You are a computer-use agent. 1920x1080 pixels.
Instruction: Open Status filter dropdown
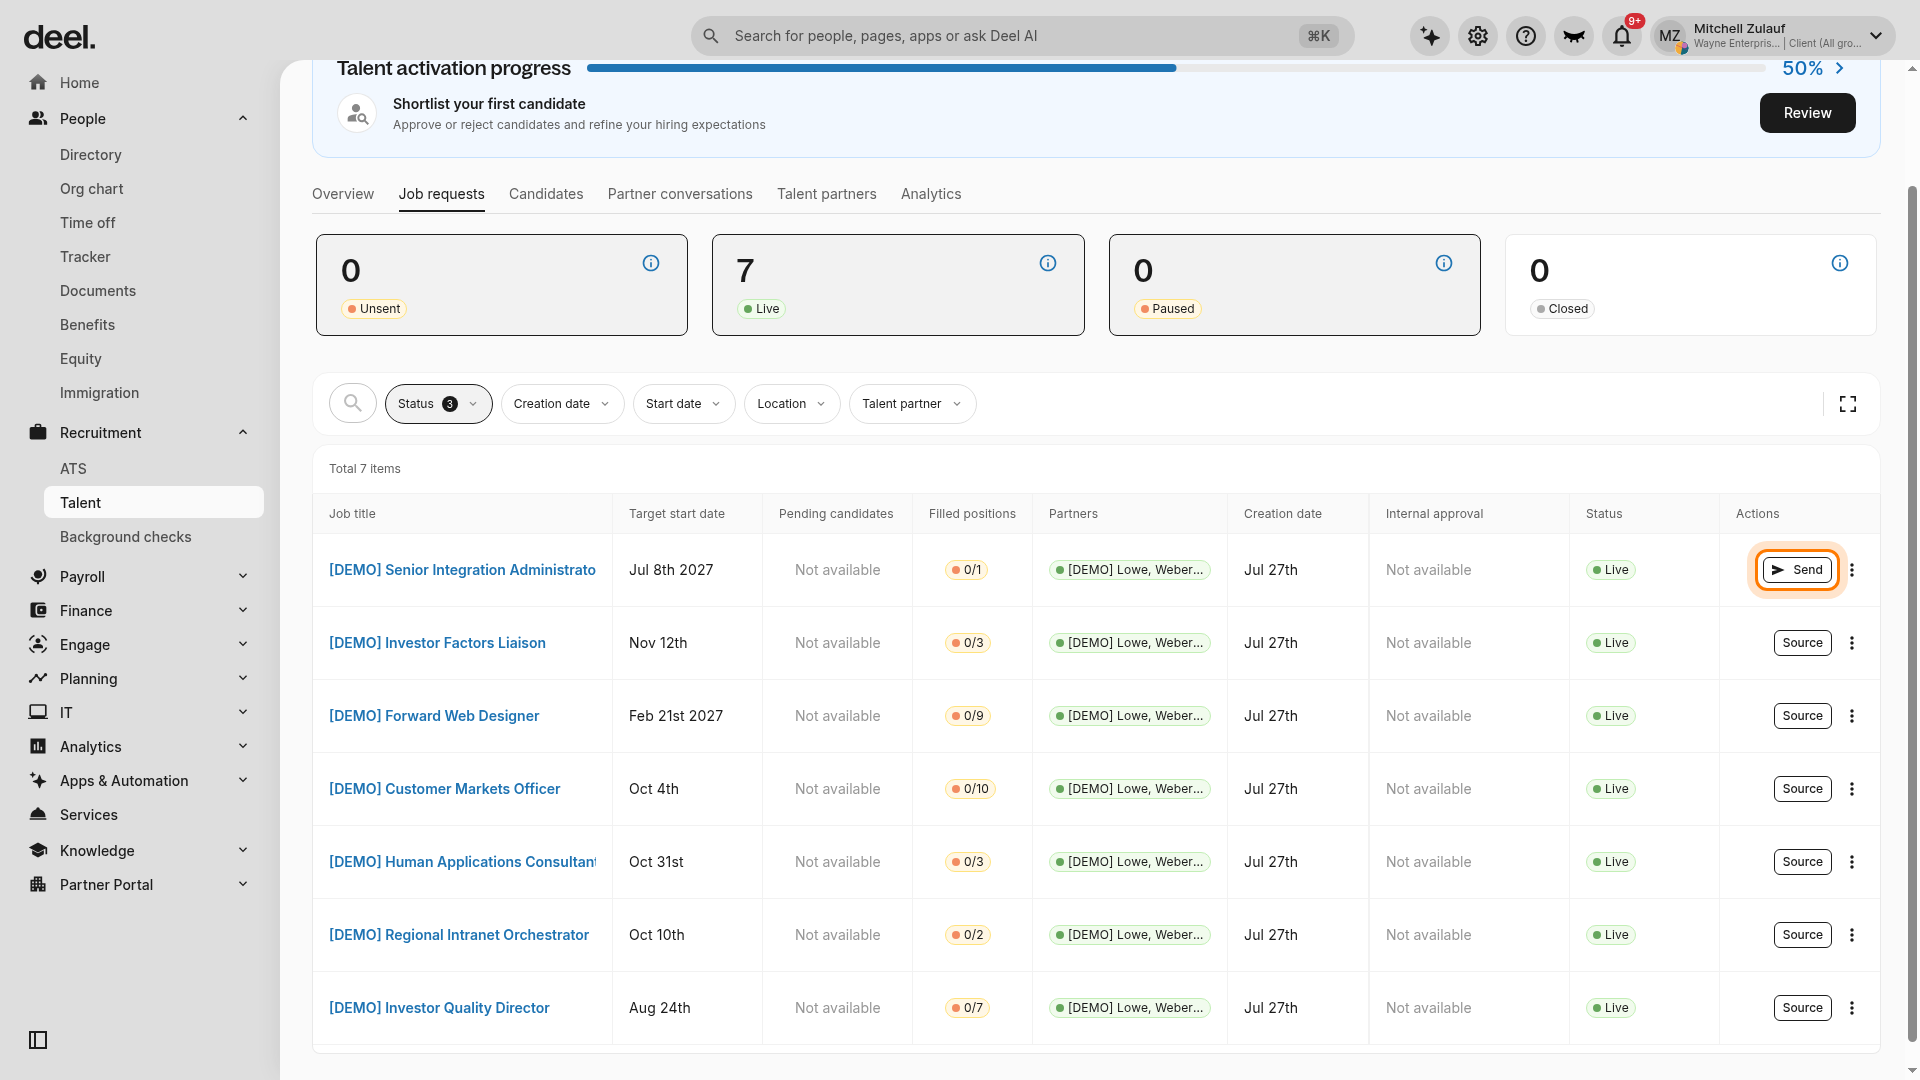[439, 404]
